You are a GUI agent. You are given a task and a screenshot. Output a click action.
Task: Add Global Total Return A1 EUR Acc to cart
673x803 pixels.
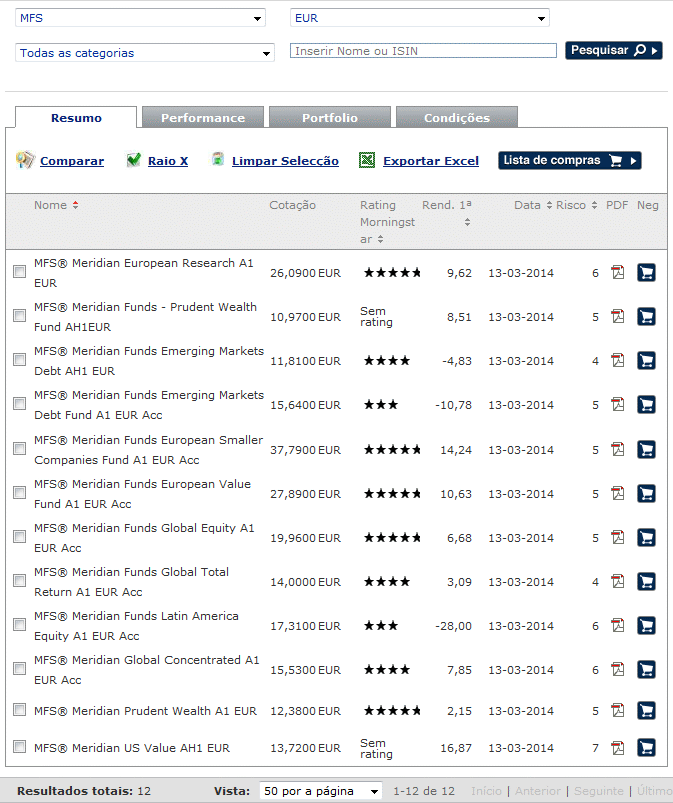click(646, 582)
